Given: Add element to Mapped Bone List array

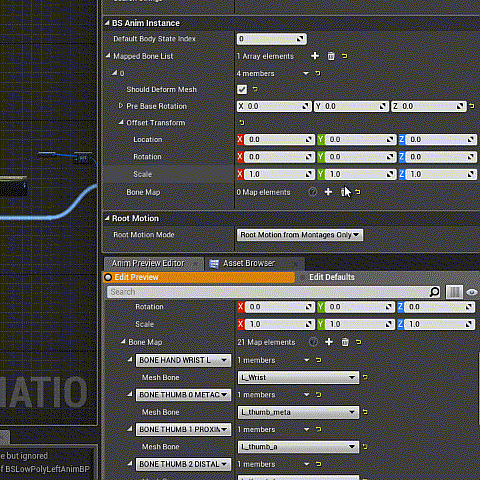Looking at the screenshot, I should click(x=315, y=56).
